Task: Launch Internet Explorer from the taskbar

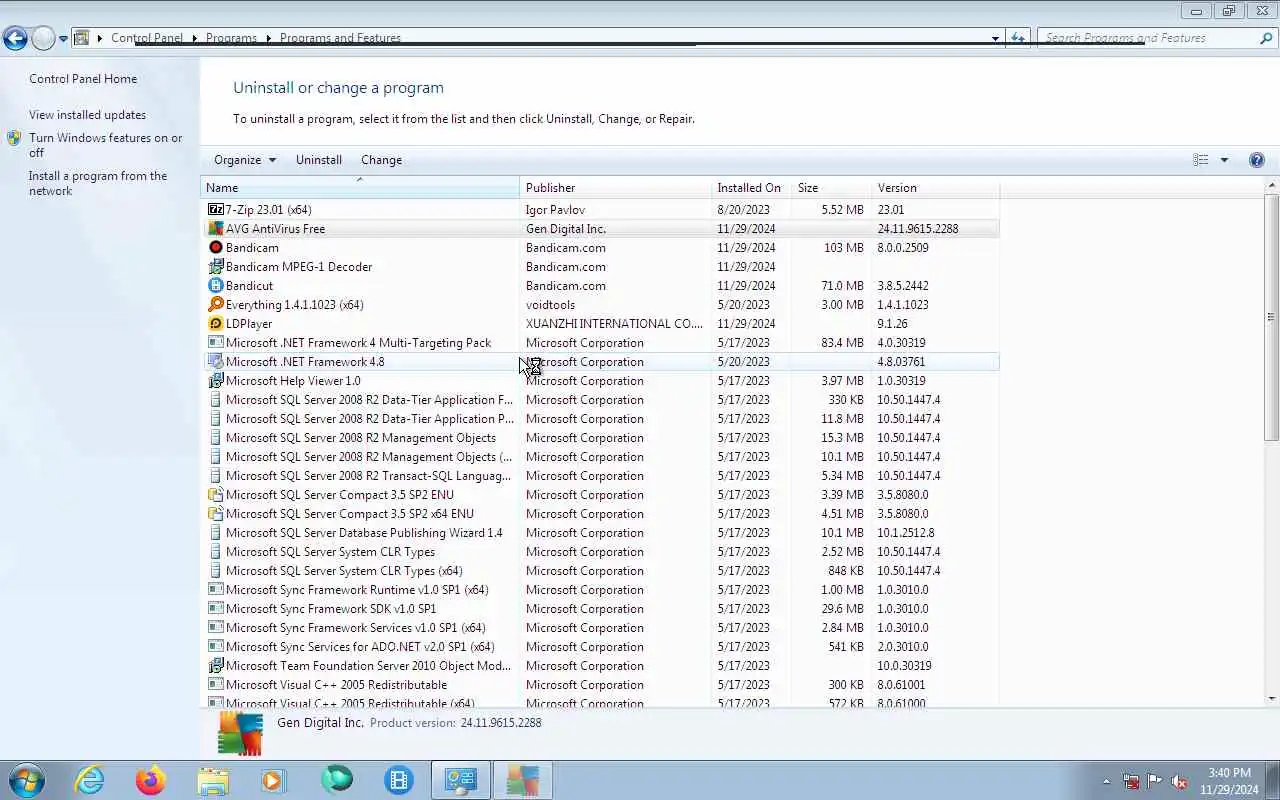Action: 90,780
